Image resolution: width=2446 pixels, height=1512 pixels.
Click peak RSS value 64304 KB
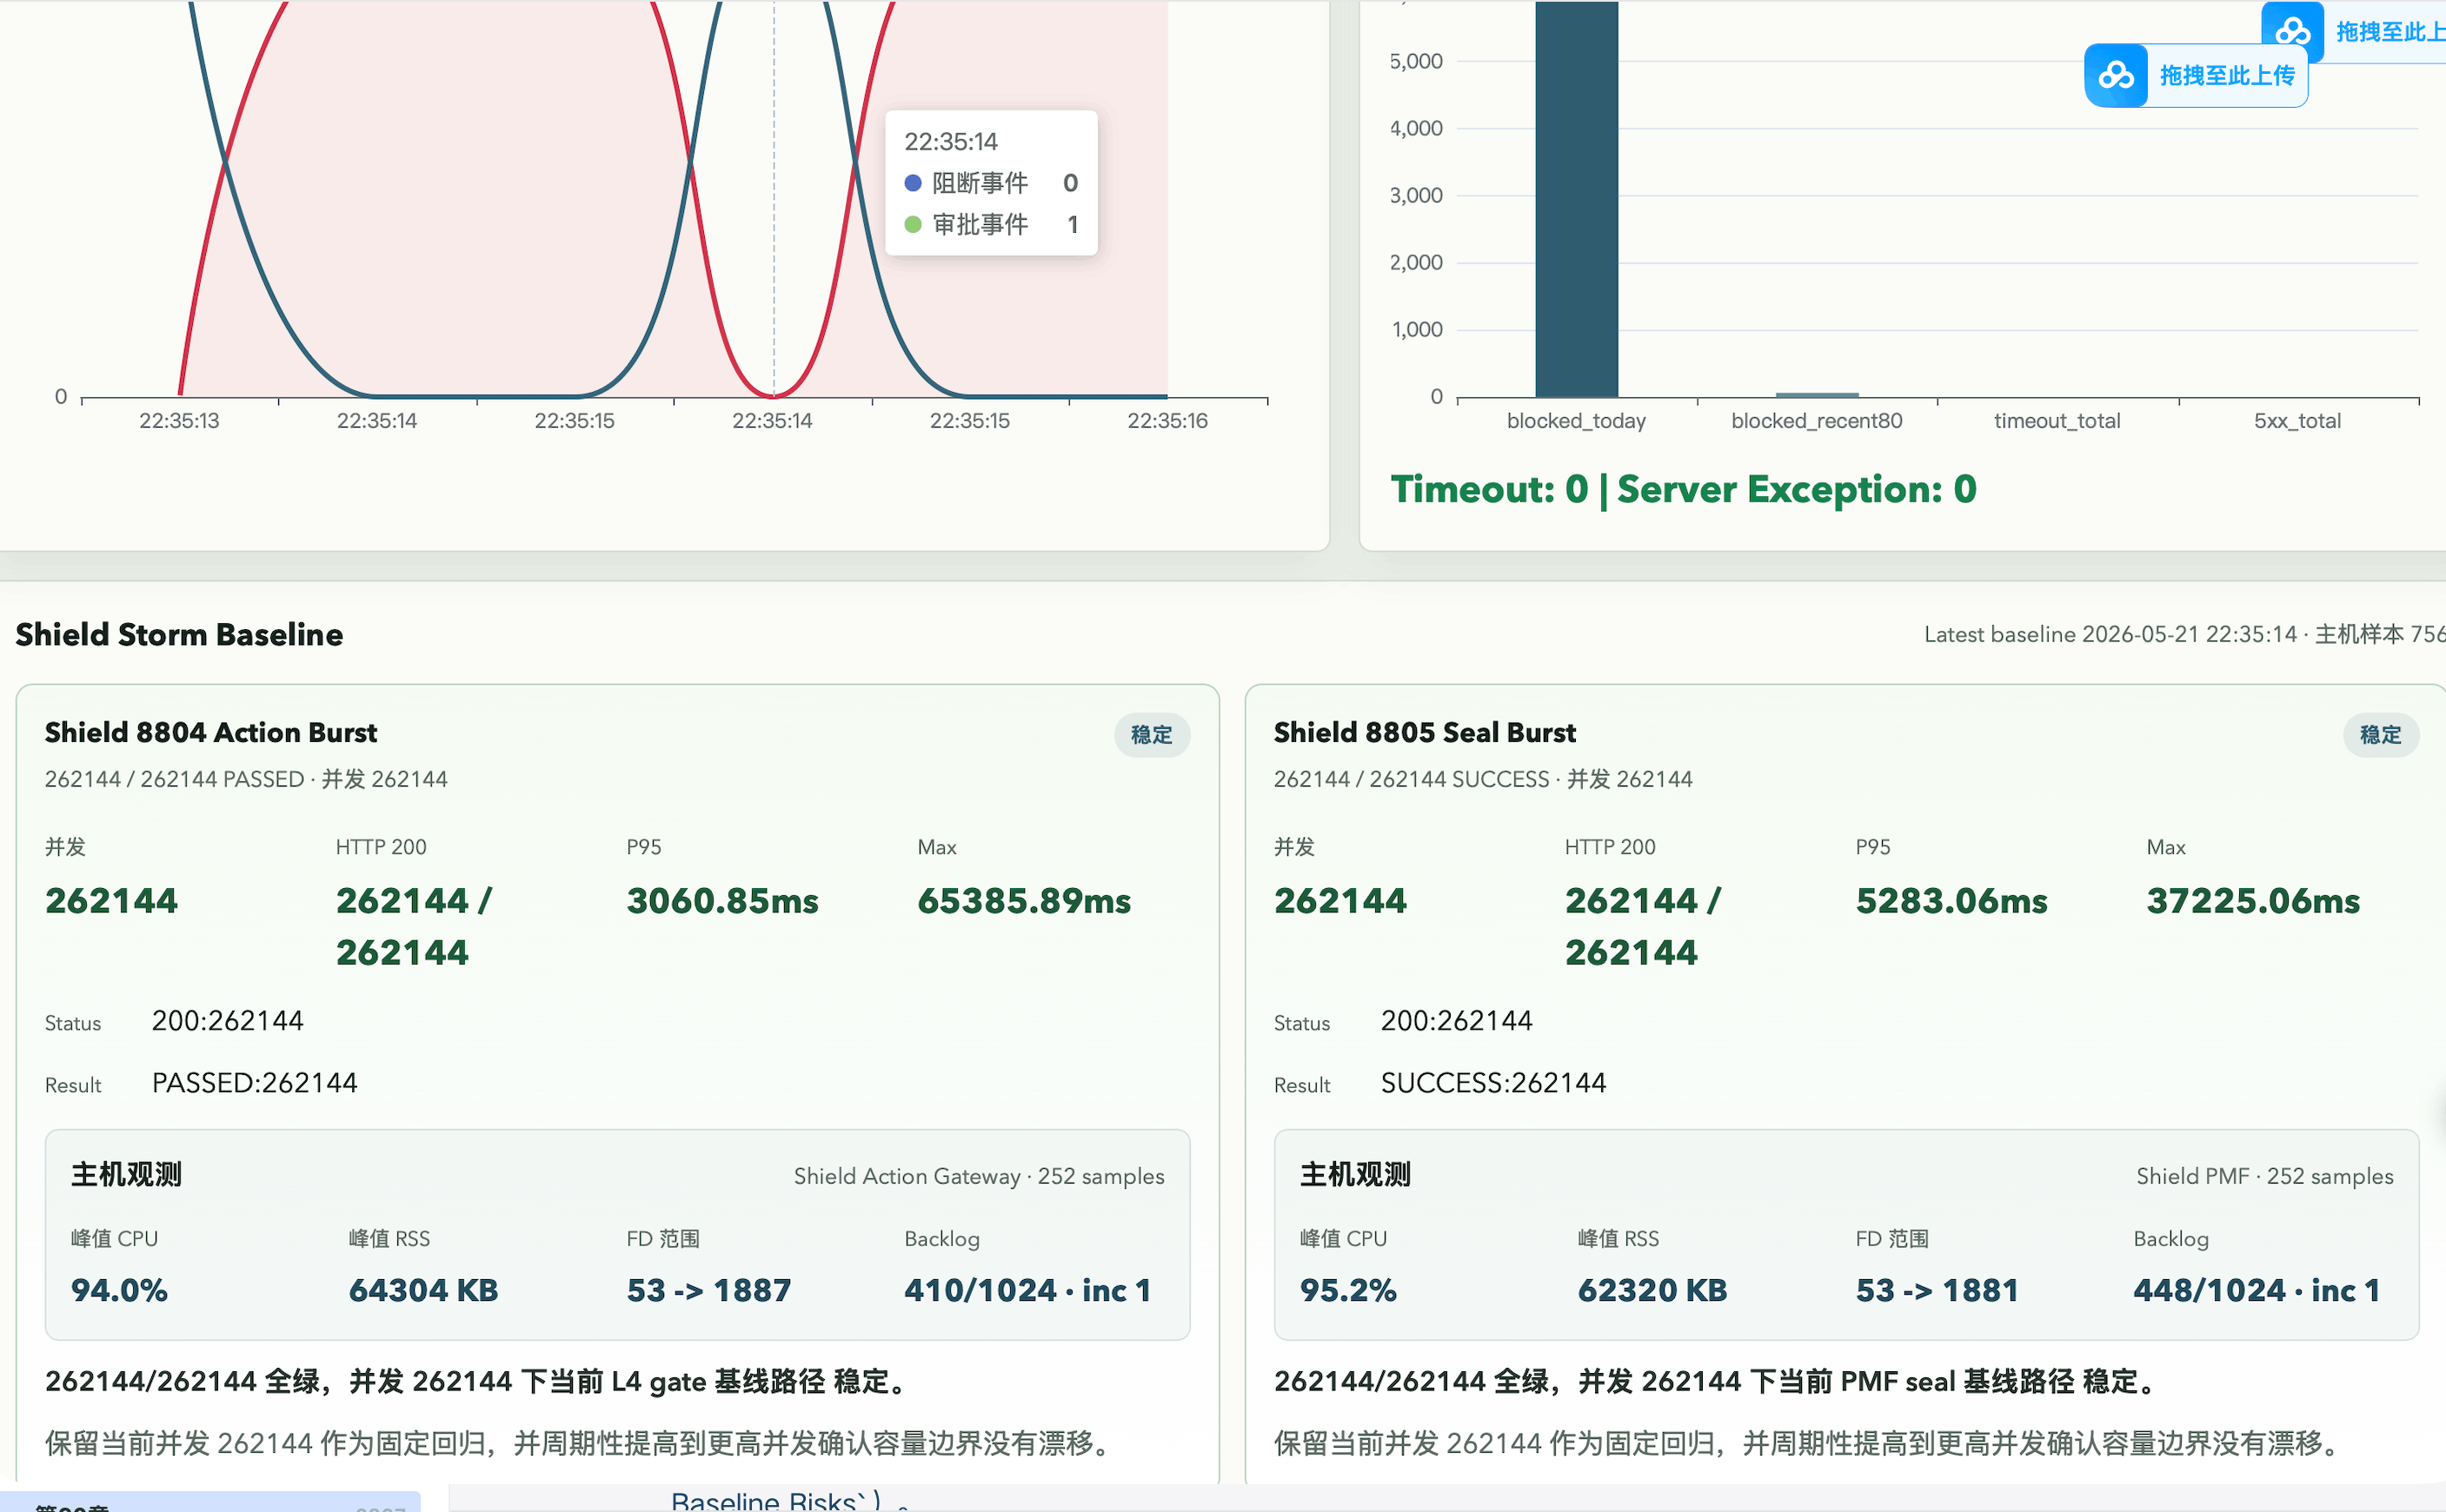tap(423, 1290)
